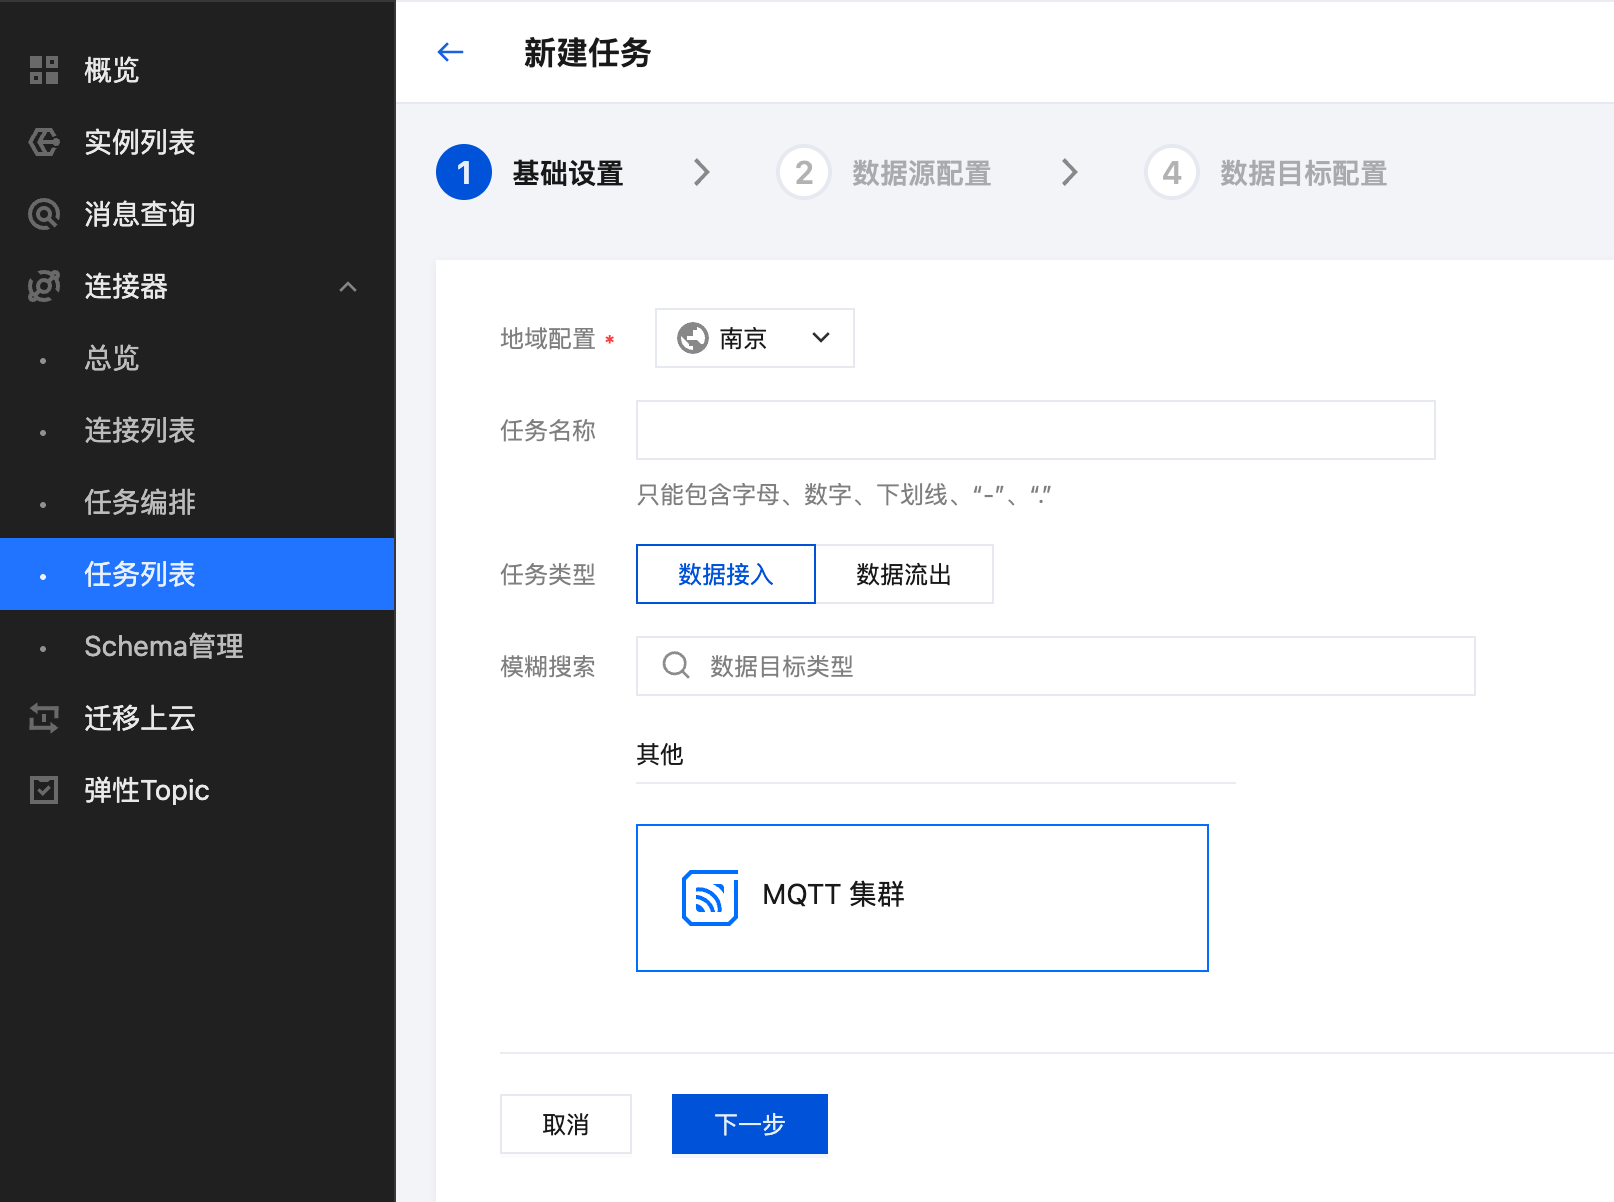Click the 其他 category heading
Viewport: 1614px width, 1202px height.
pyautogui.click(x=660, y=754)
